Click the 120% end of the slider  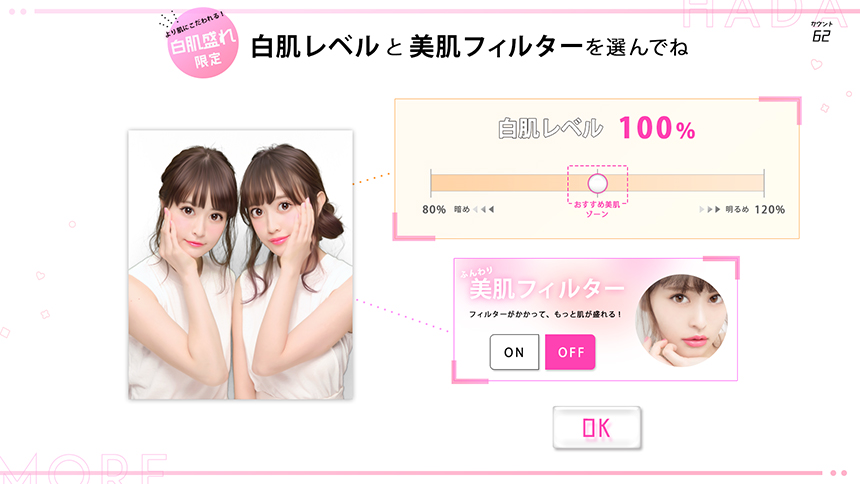[763, 183]
